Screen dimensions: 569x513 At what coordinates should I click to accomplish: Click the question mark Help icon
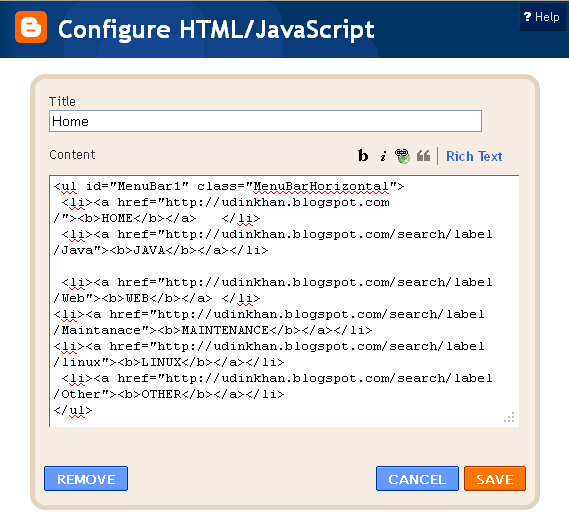coord(527,16)
